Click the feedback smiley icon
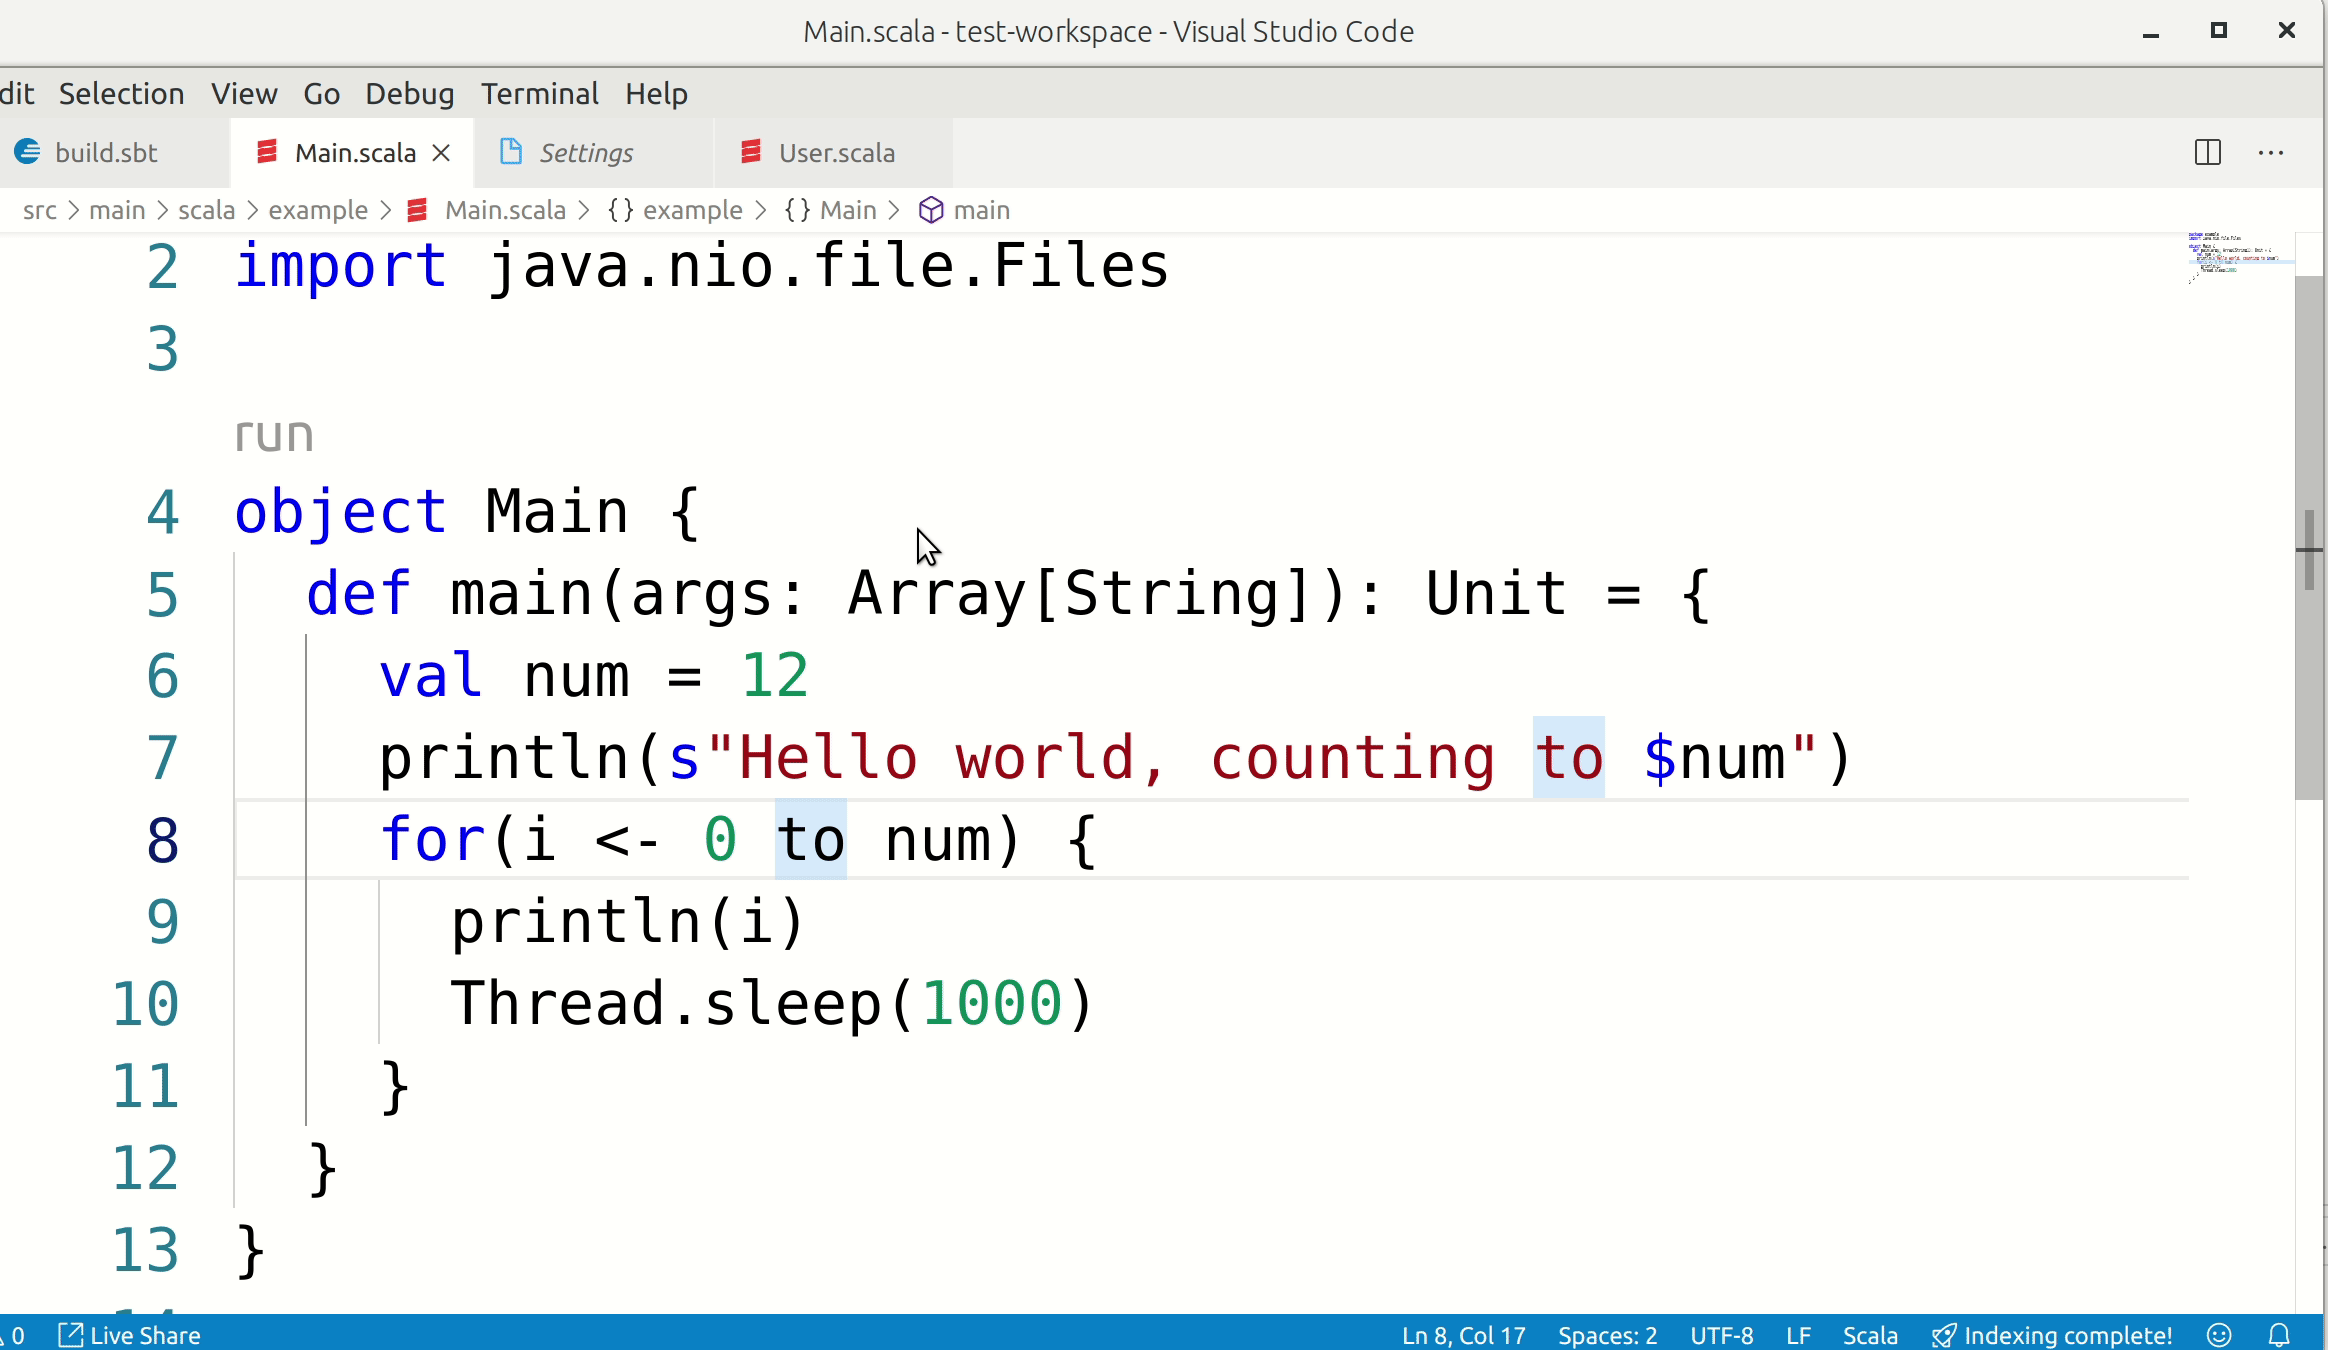The height and width of the screenshot is (1350, 2328). [x=2219, y=1335]
